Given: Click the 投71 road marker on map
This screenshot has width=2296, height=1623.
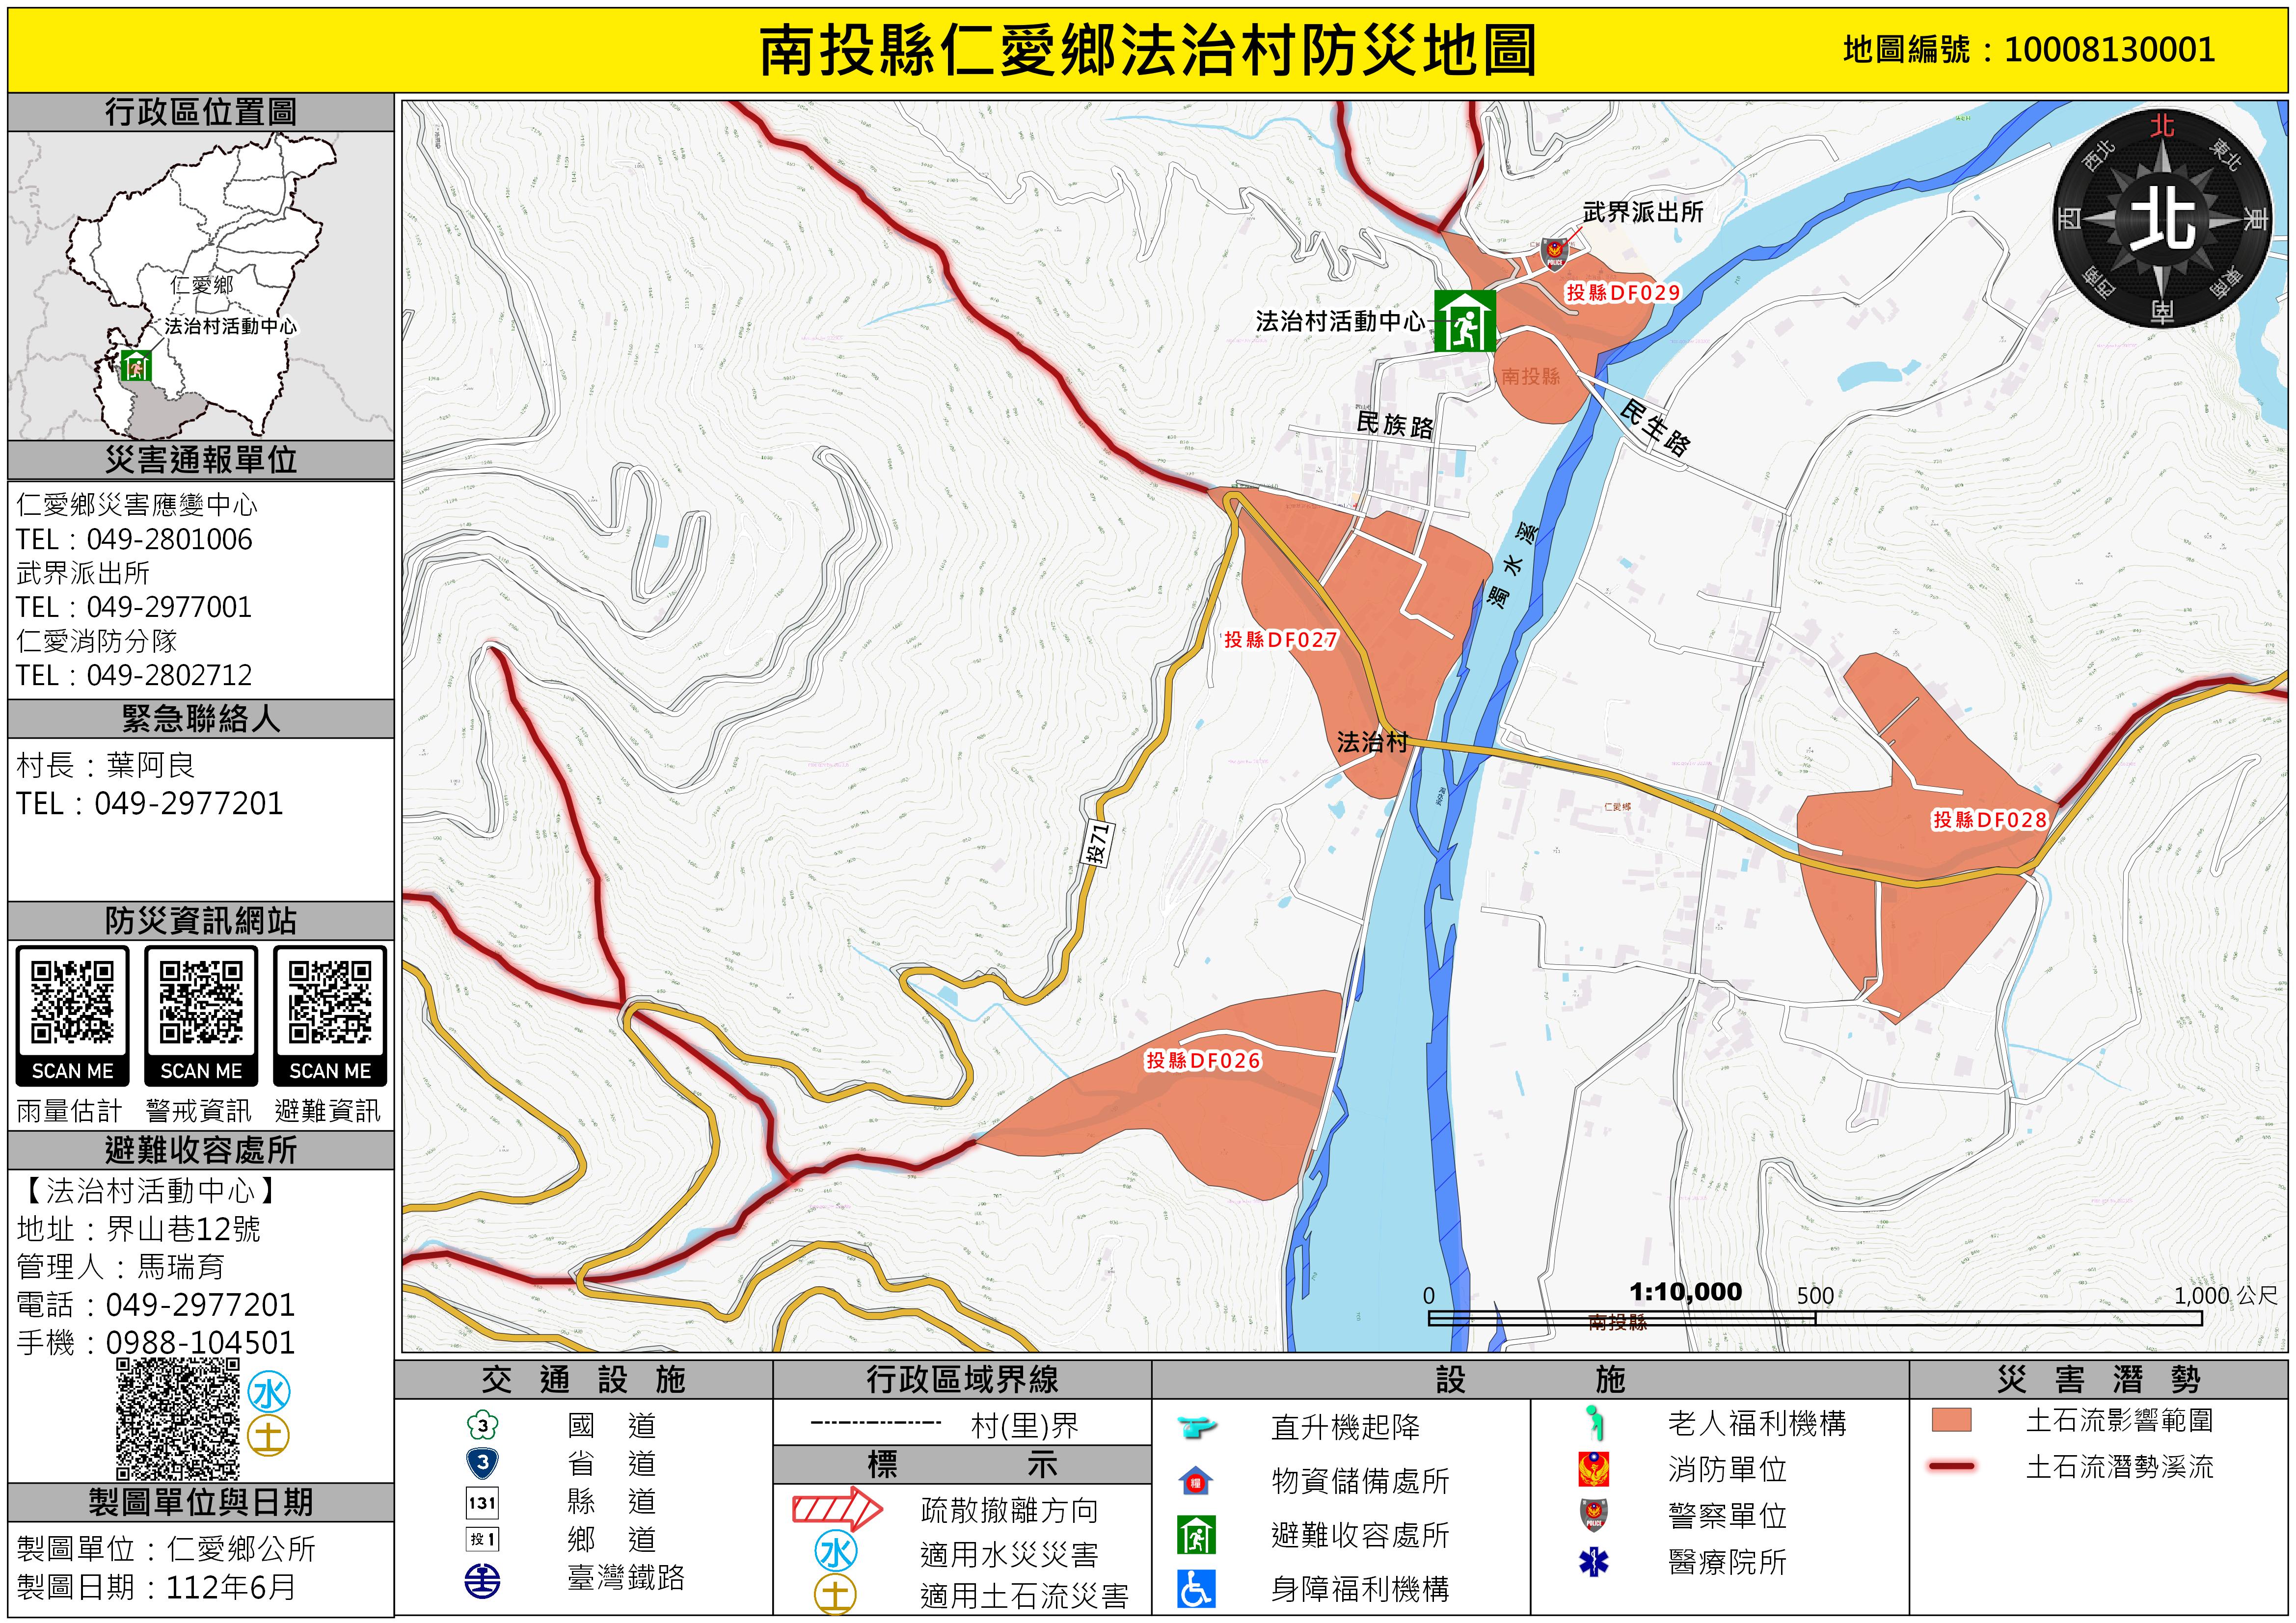Looking at the screenshot, I should 1097,842.
